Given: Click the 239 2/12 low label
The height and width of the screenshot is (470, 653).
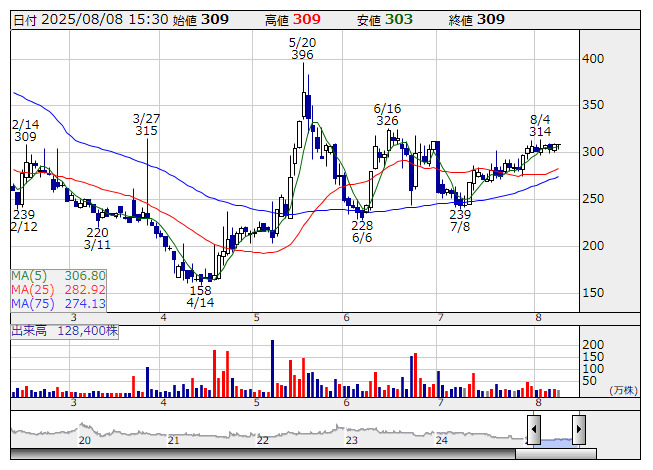Looking at the screenshot, I should (24, 221).
